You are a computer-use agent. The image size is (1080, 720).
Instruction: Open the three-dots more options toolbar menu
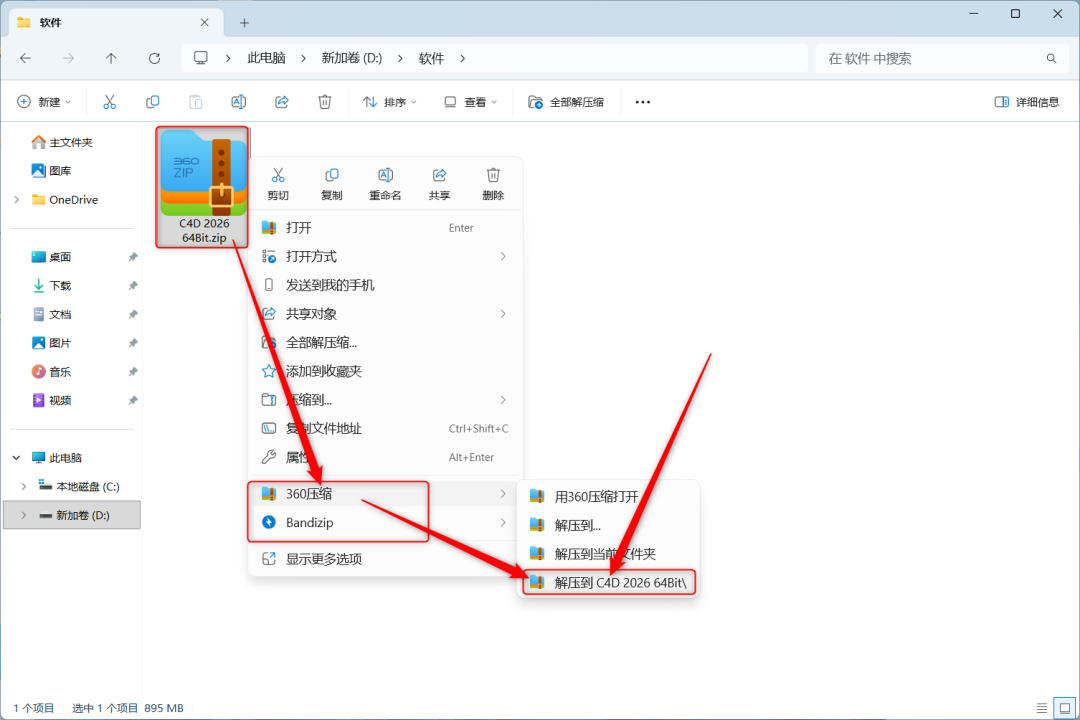point(643,102)
